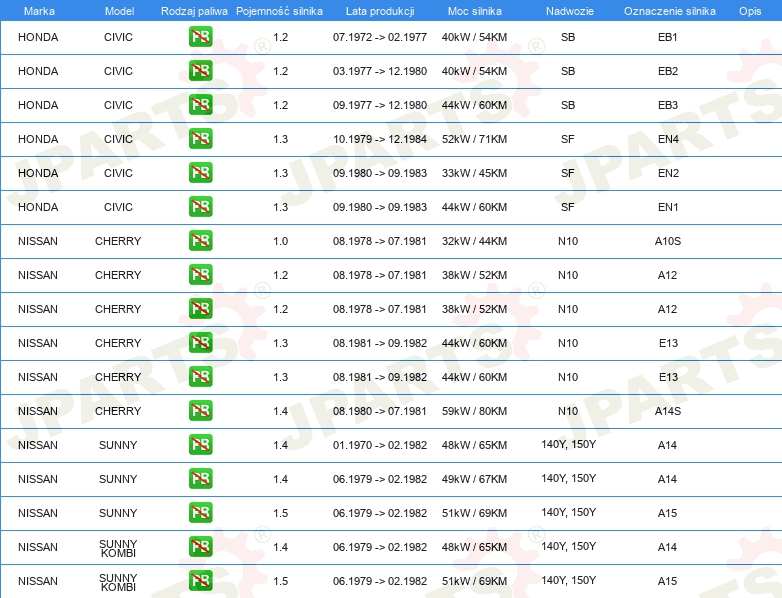
Task: Click the power value 59kW / 80KM
Action: click(474, 411)
